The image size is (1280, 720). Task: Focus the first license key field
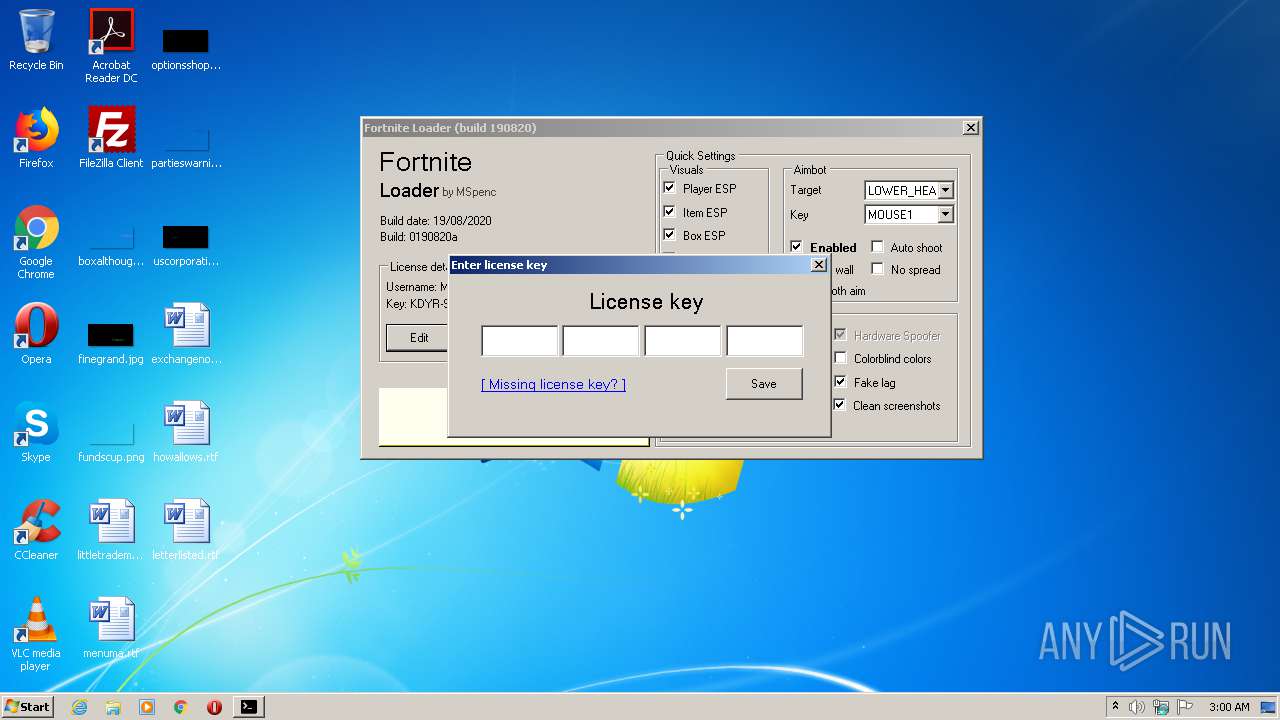coord(520,340)
